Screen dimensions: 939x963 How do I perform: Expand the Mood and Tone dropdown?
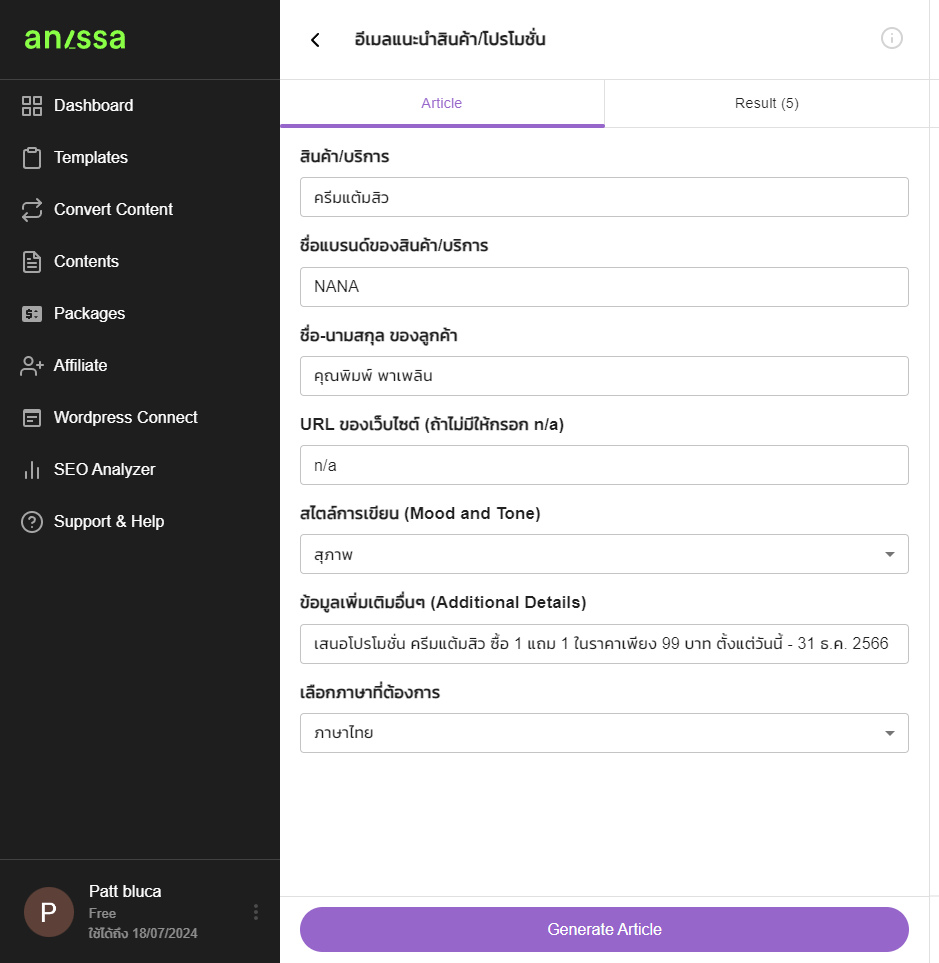pyautogui.click(x=604, y=554)
